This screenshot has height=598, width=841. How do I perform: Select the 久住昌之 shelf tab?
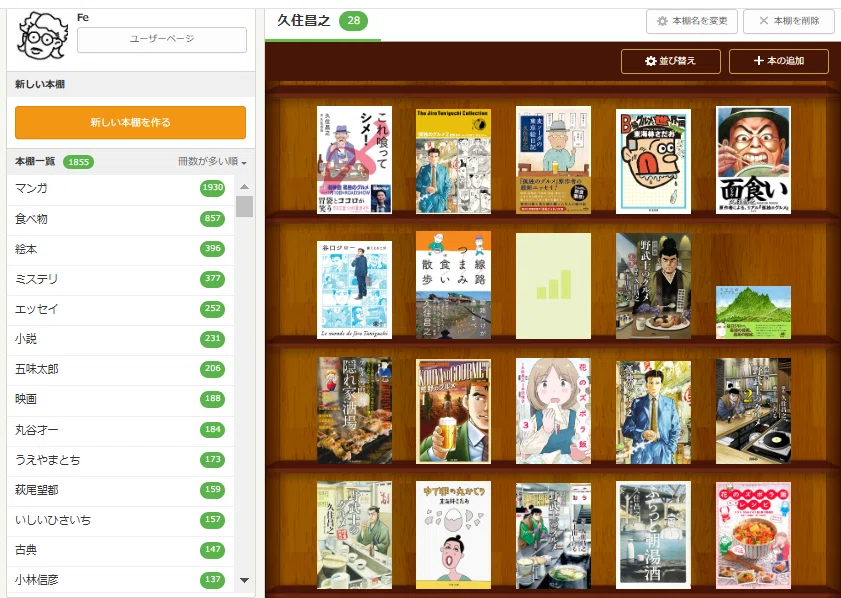pyautogui.click(x=323, y=21)
